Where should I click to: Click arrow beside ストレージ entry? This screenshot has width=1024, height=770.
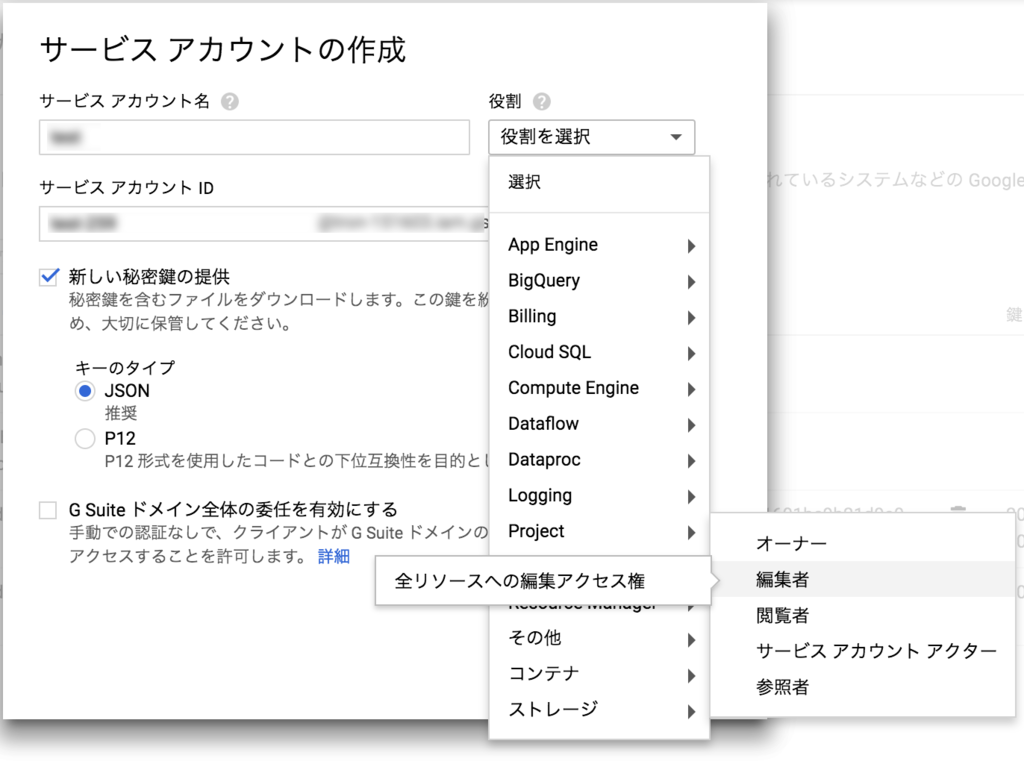click(691, 712)
